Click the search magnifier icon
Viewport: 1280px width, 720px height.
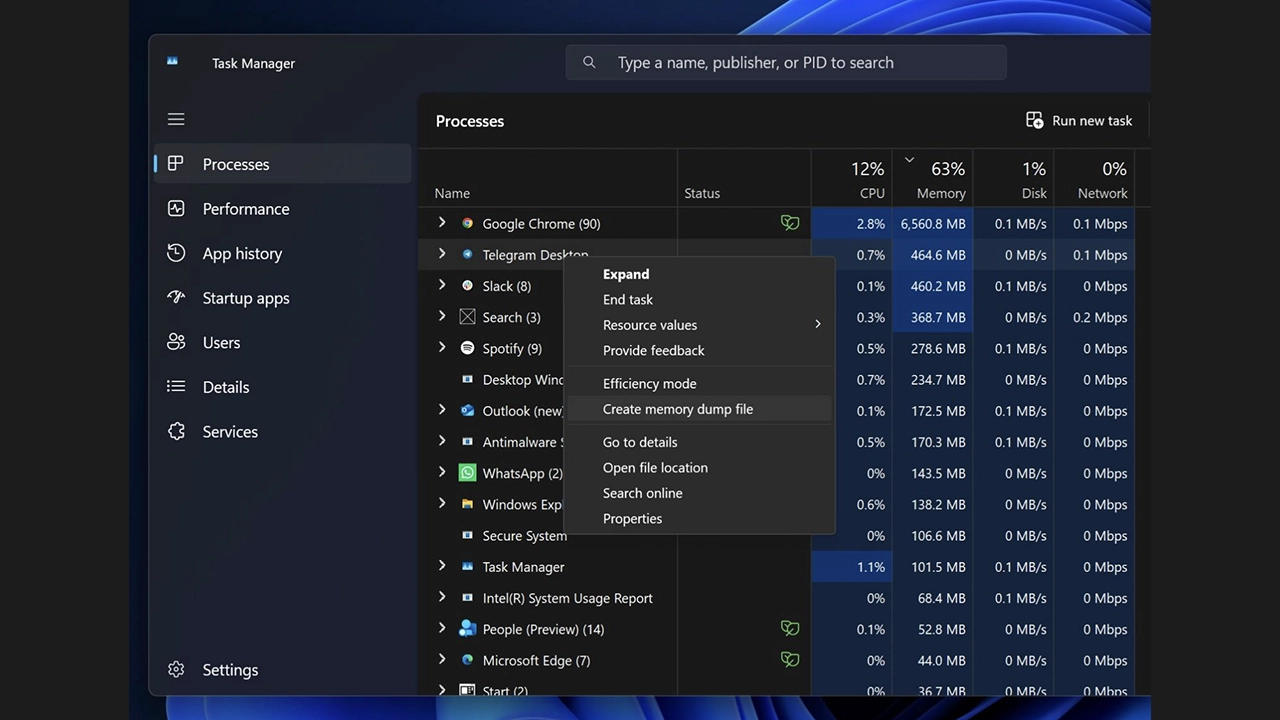pos(589,62)
